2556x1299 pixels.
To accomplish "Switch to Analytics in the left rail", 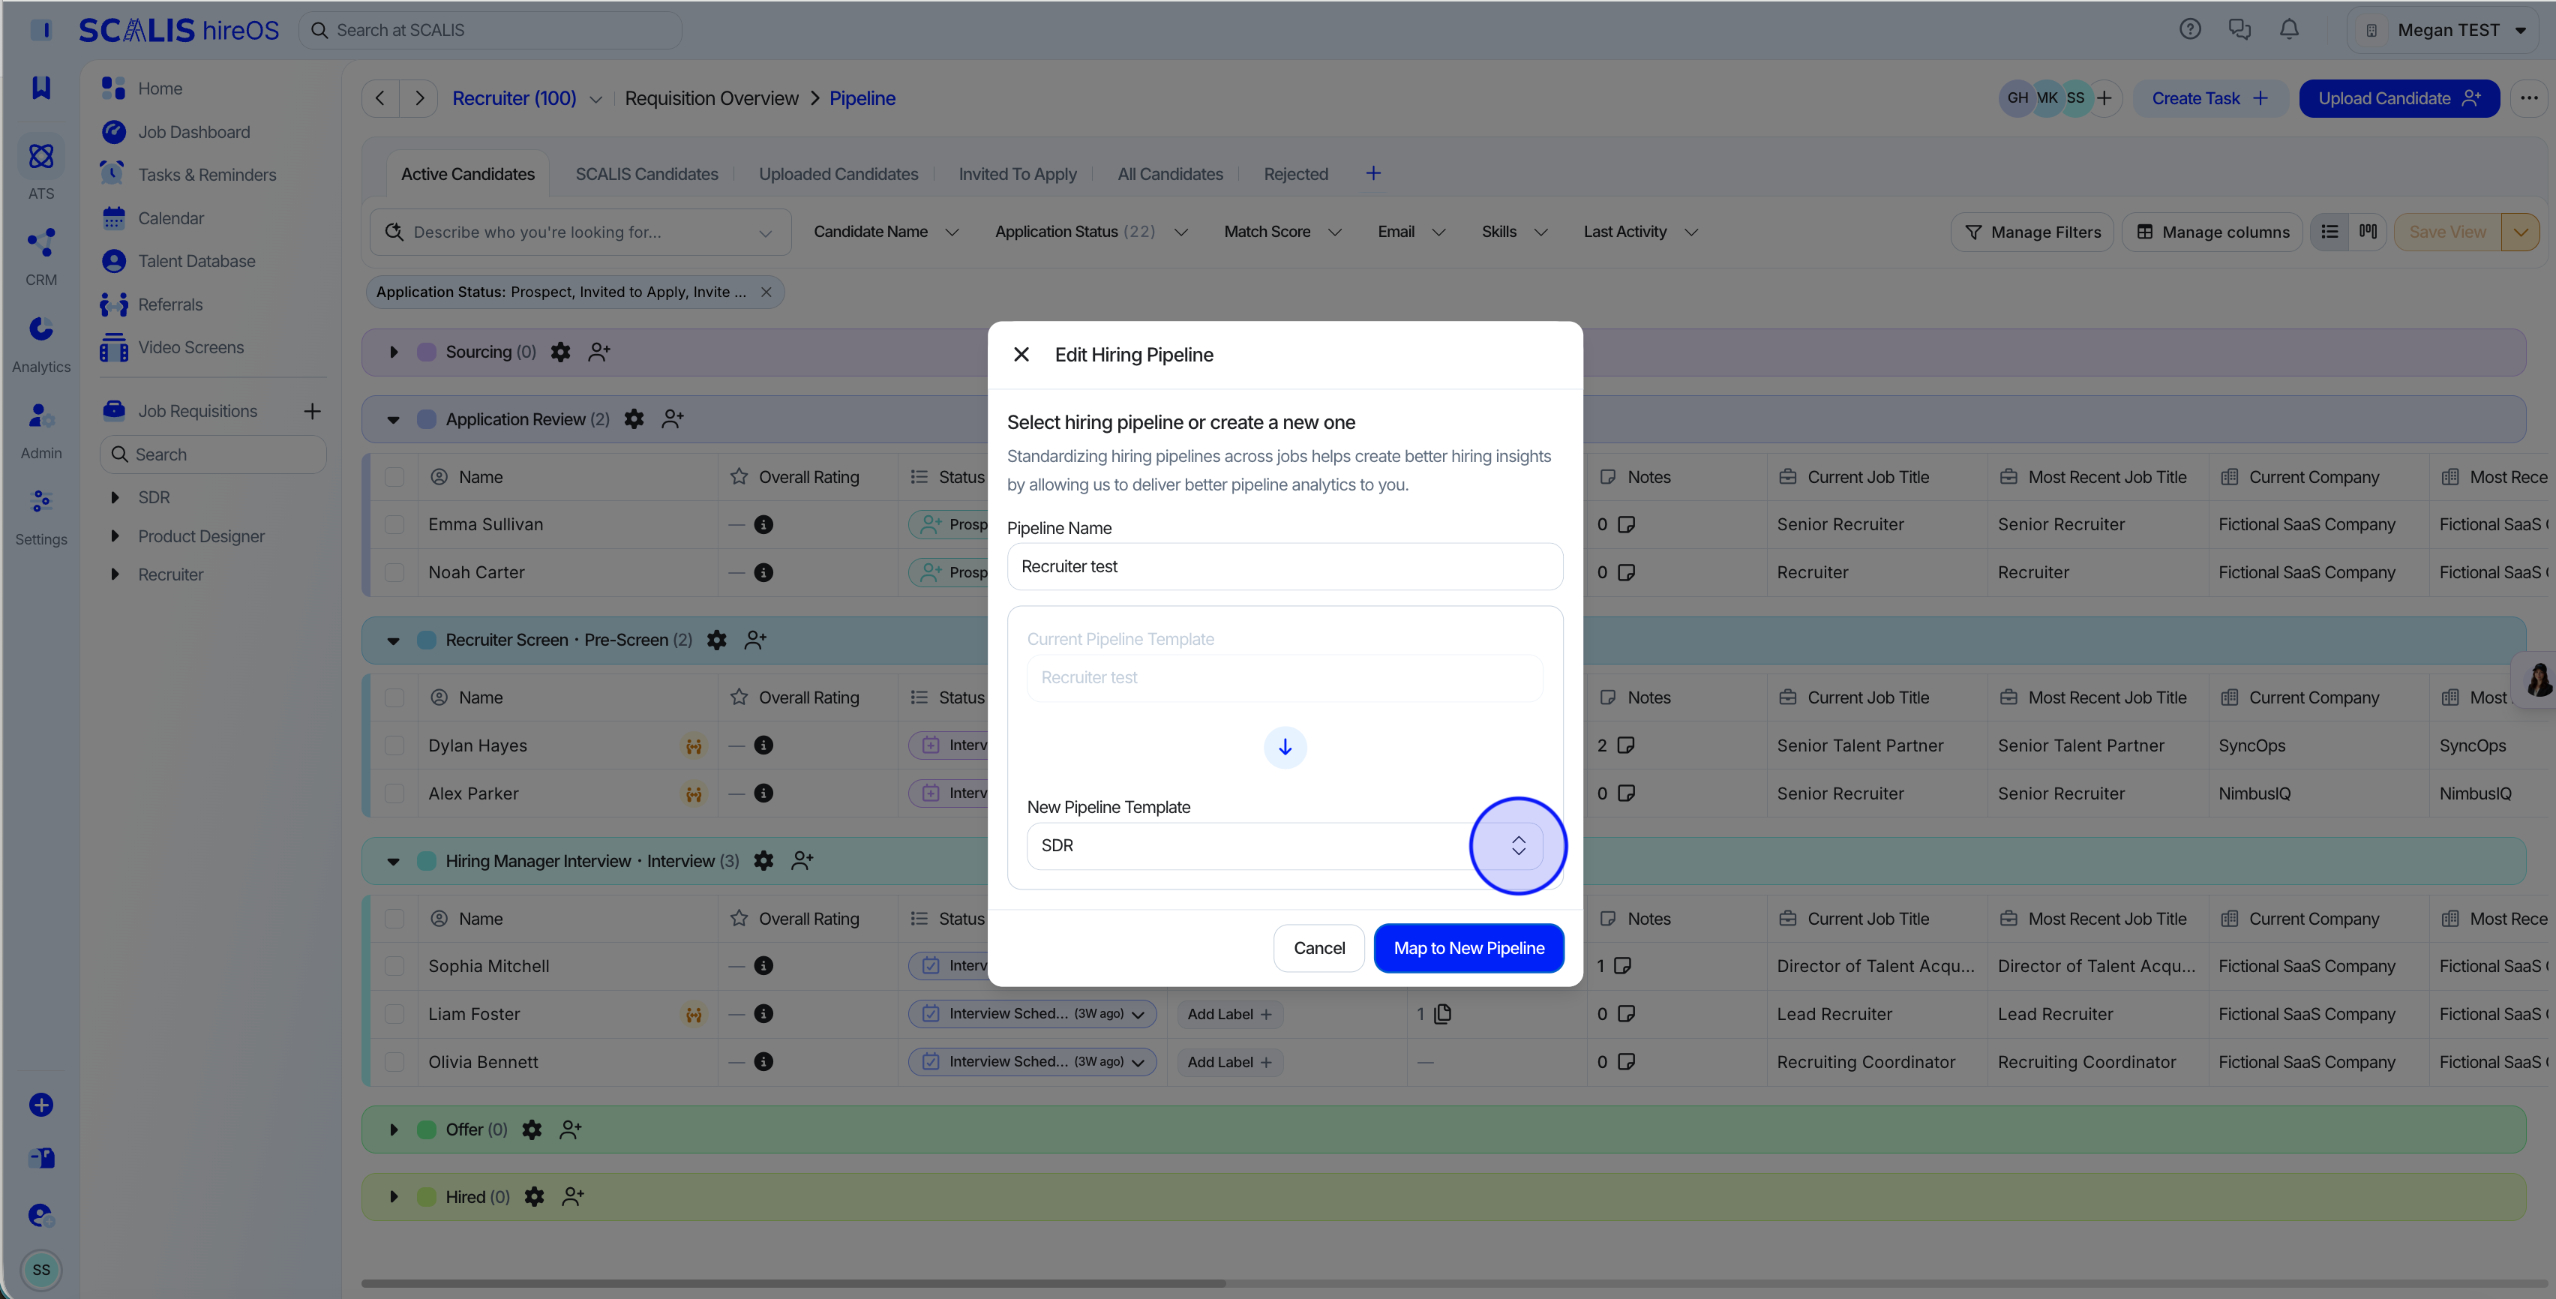I will (41, 343).
